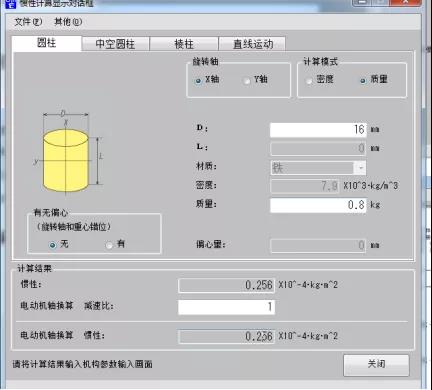Click the window title bar app icon
This screenshot has width=432, height=390.
[x=10, y=3]
